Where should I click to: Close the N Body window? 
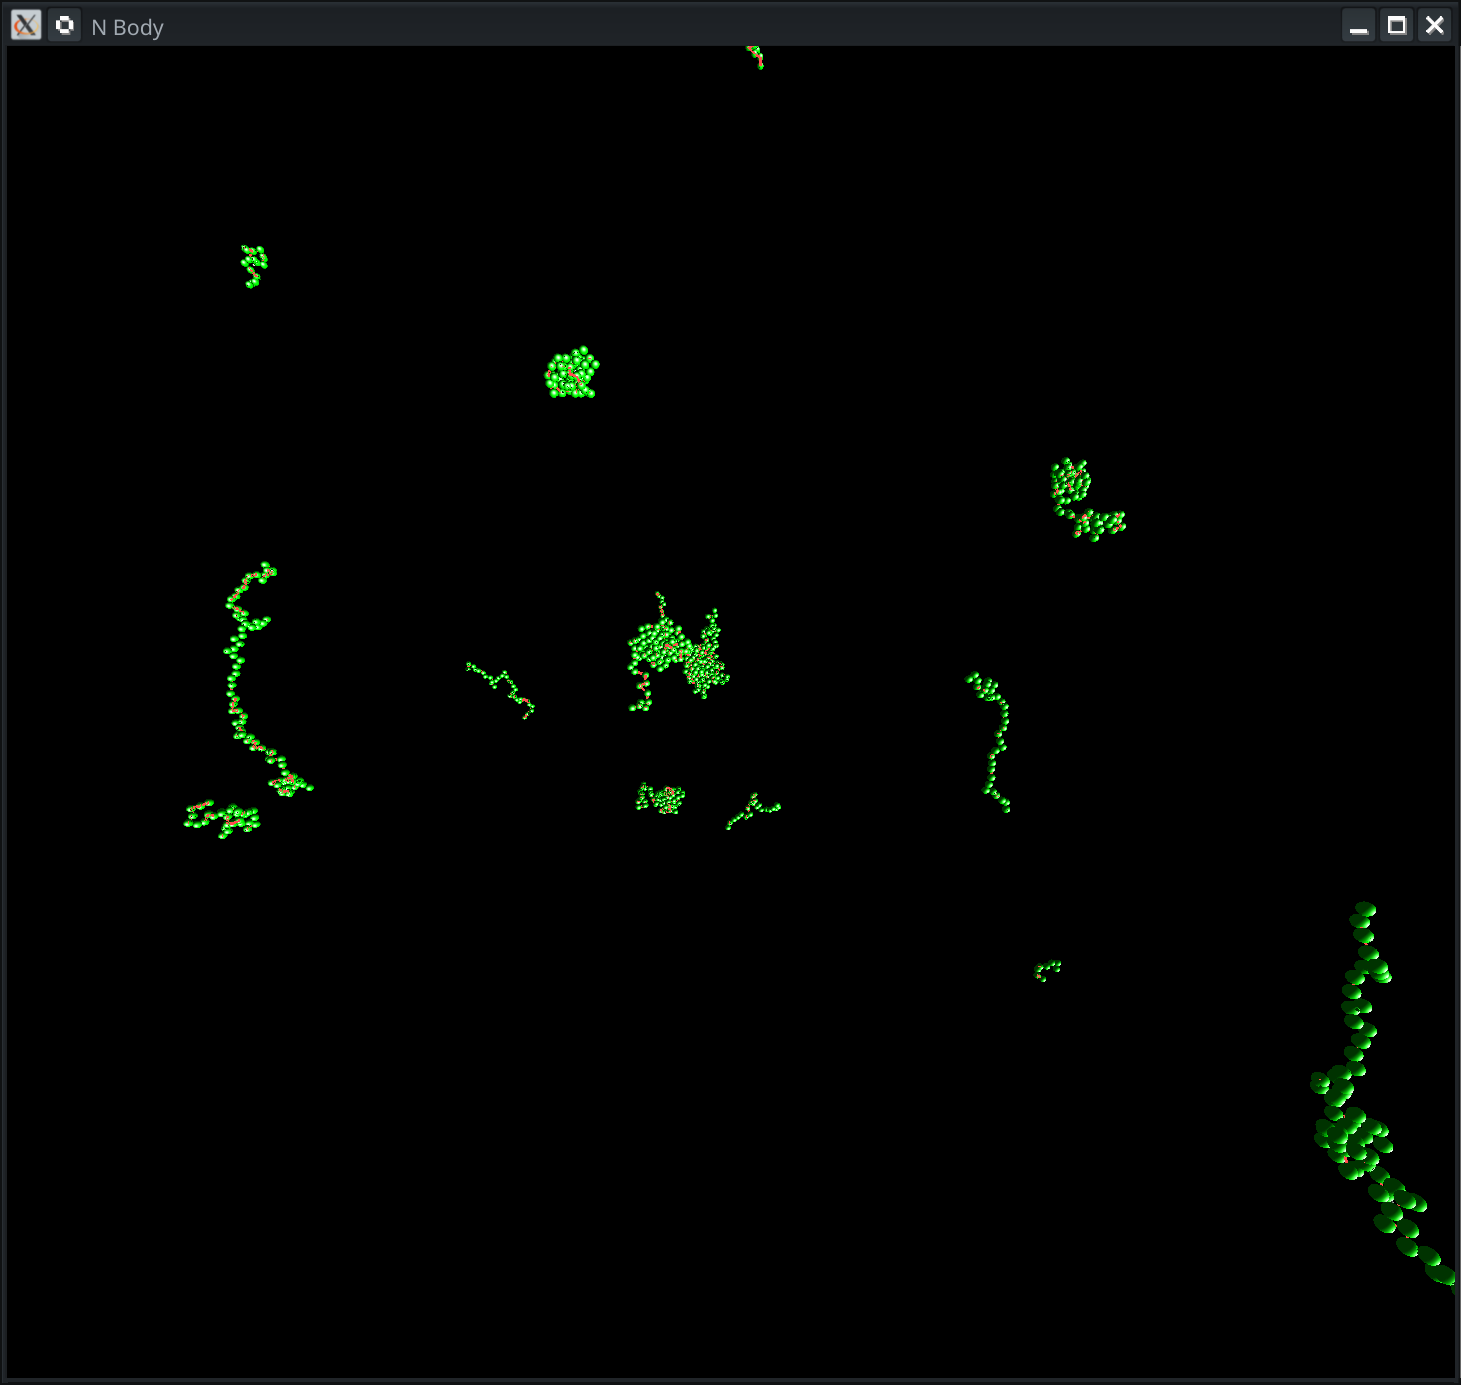pos(1435,25)
